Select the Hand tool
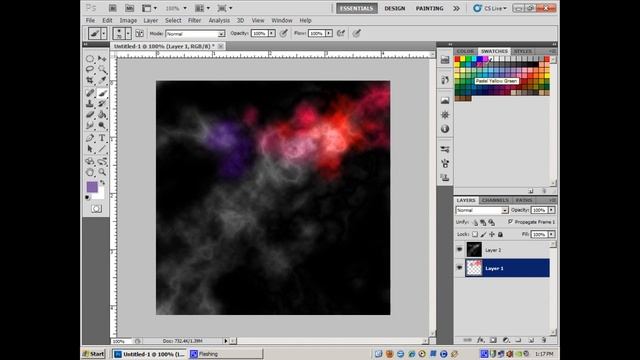This screenshot has width=640, height=360. coord(90,173)
